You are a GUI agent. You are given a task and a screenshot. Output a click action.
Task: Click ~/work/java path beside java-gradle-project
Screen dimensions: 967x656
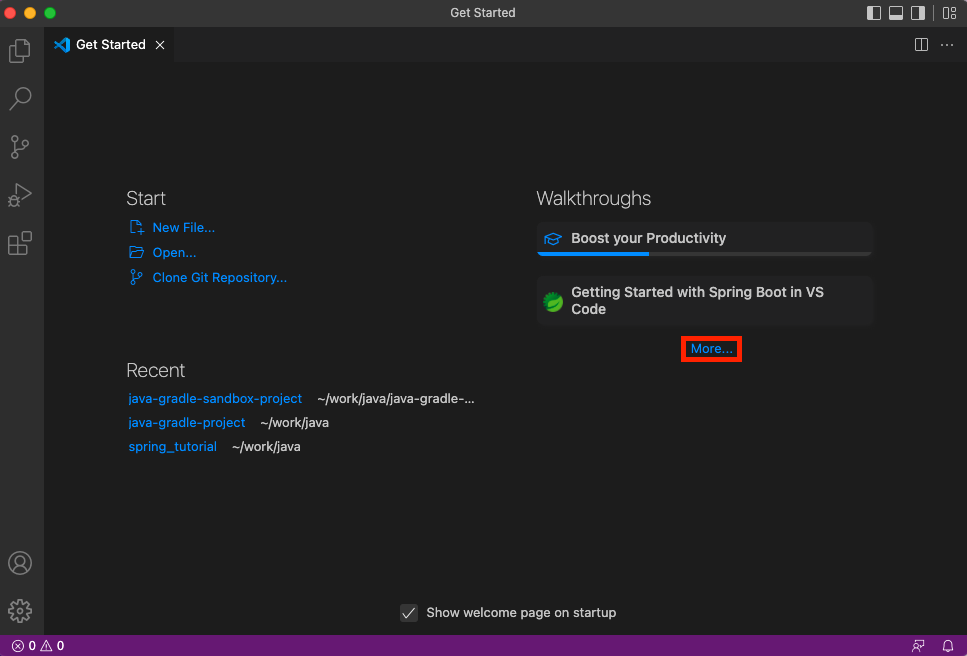point(295,422)
